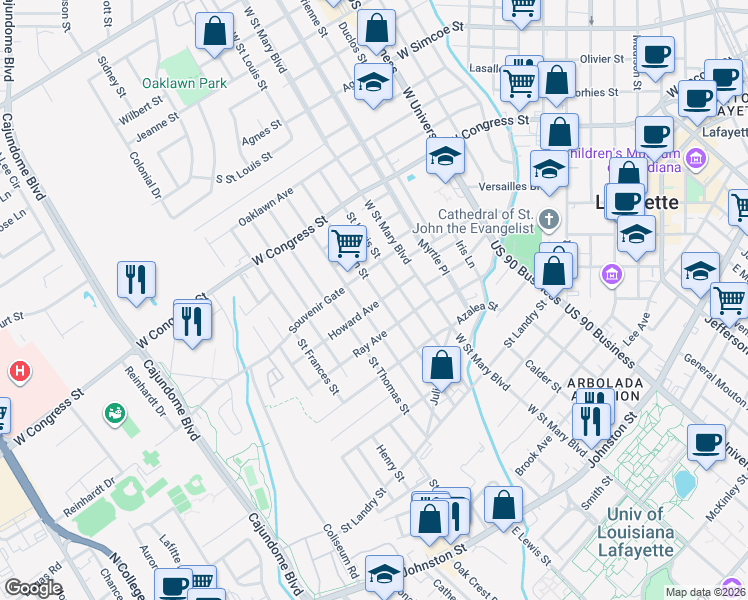Click shopping cart pin above Jefferson St label
The image size is (748, 600).
point(729,302)
